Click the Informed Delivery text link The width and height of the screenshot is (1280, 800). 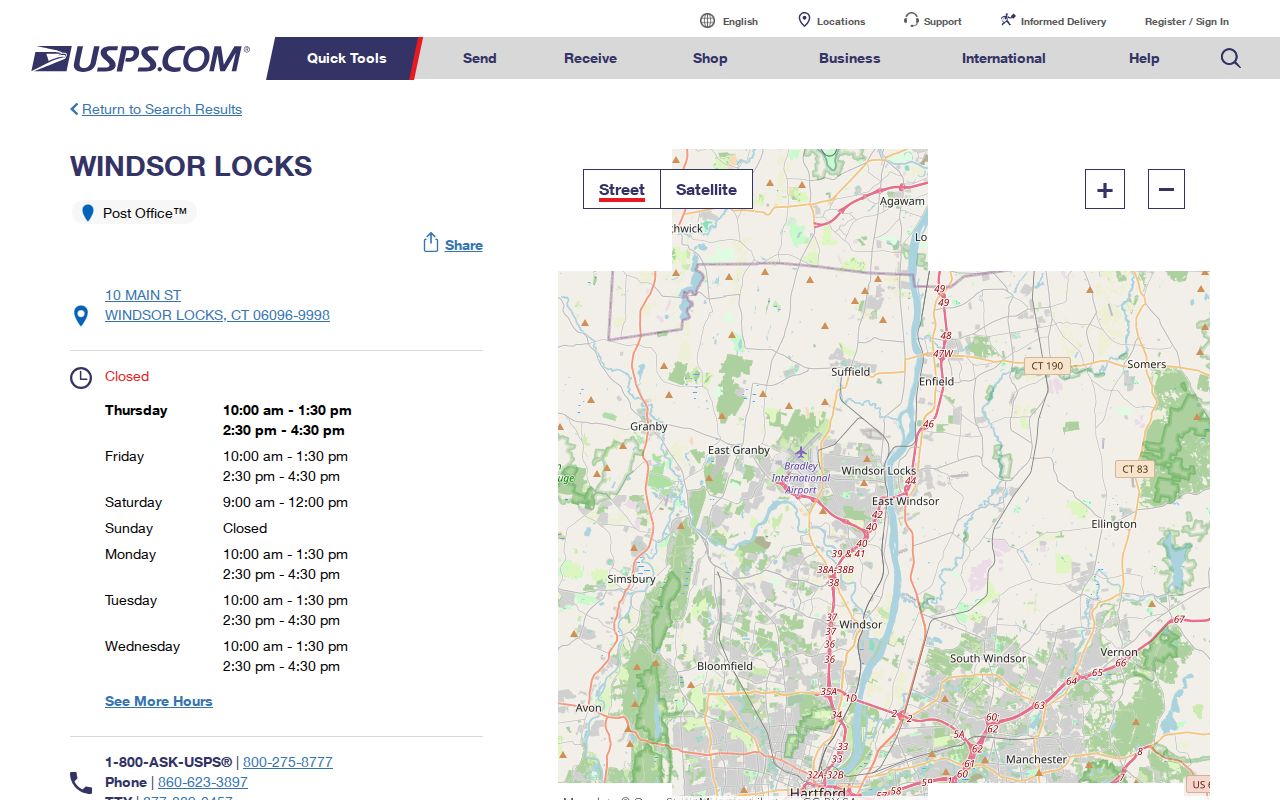point(1064,21)
